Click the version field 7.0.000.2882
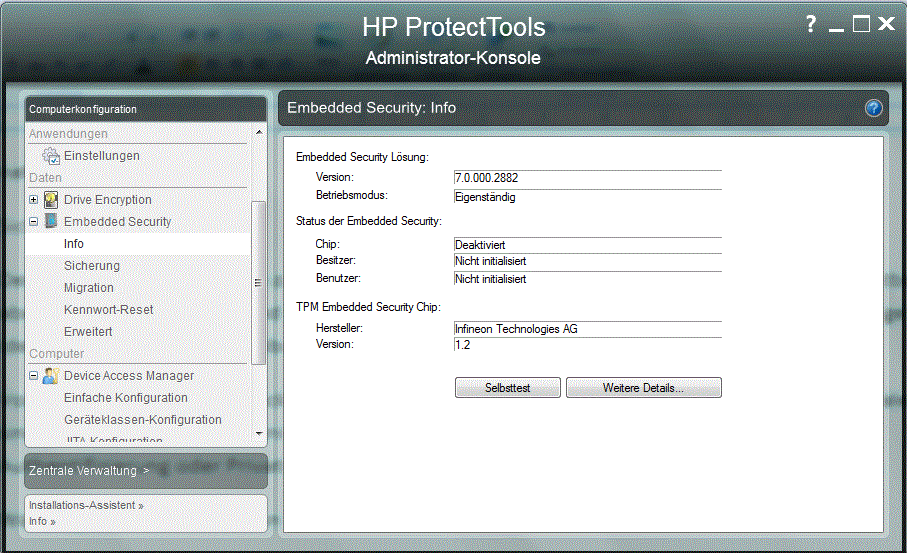907x553 pixels. [x=588, y=178]
